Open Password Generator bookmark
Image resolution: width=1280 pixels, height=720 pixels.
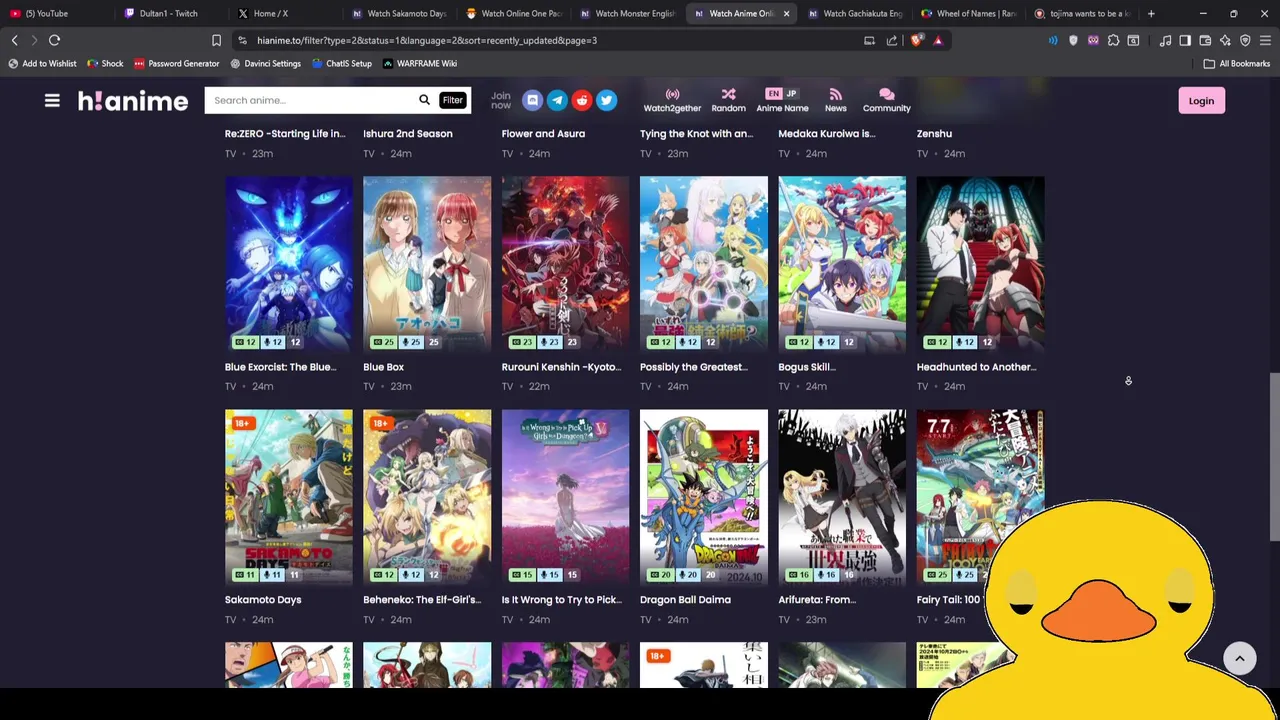176,63
